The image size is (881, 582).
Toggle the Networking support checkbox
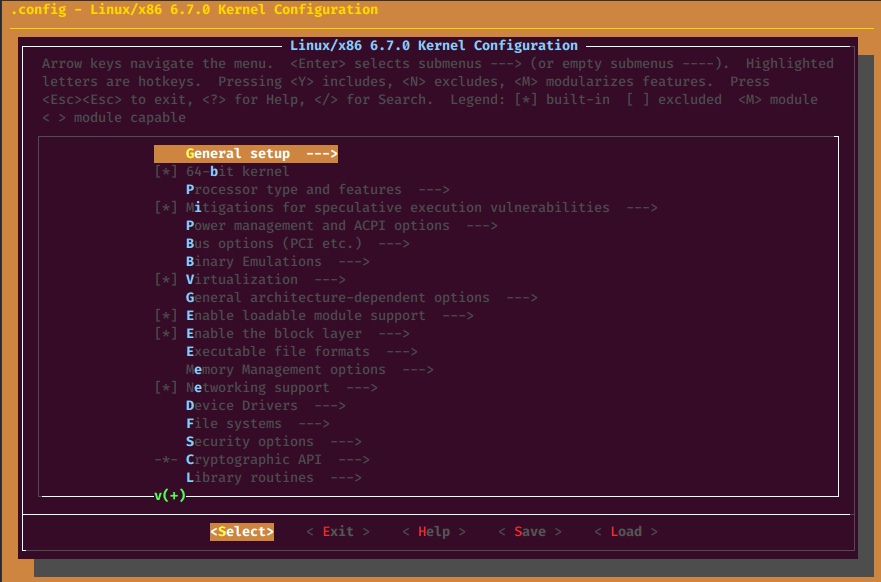pyautogui.click(x=166, y=388)
